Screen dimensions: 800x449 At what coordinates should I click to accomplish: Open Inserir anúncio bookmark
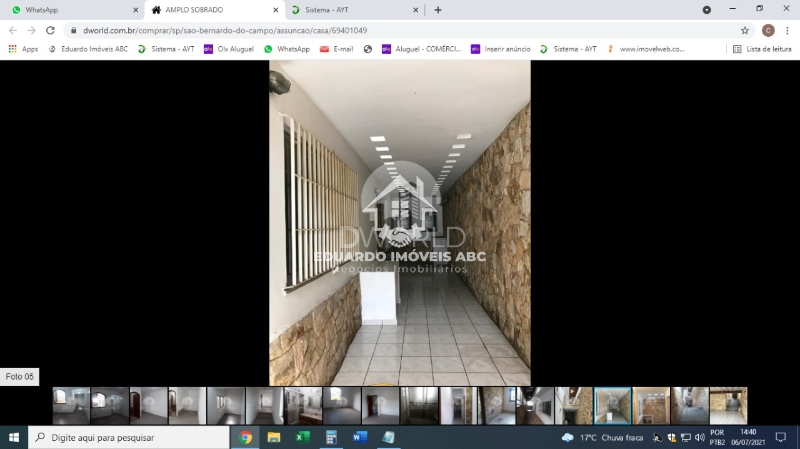pyautogui.click(x=501, y=49)
